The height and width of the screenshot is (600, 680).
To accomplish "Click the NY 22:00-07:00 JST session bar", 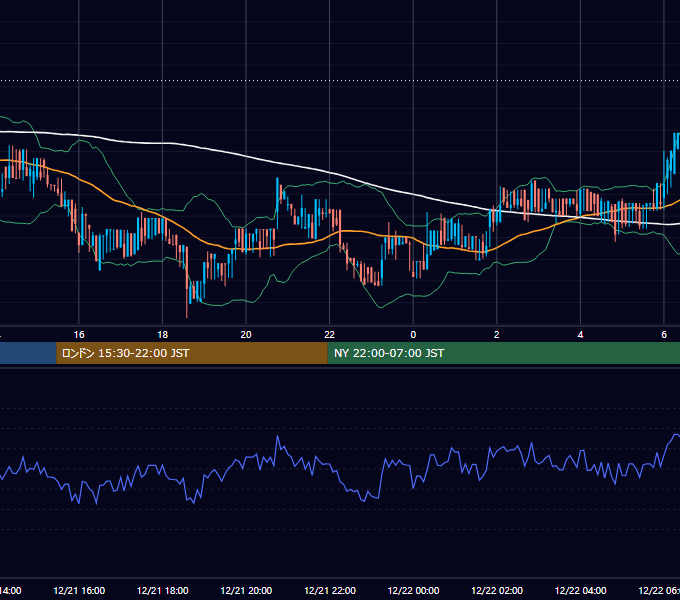I will 503,353.
